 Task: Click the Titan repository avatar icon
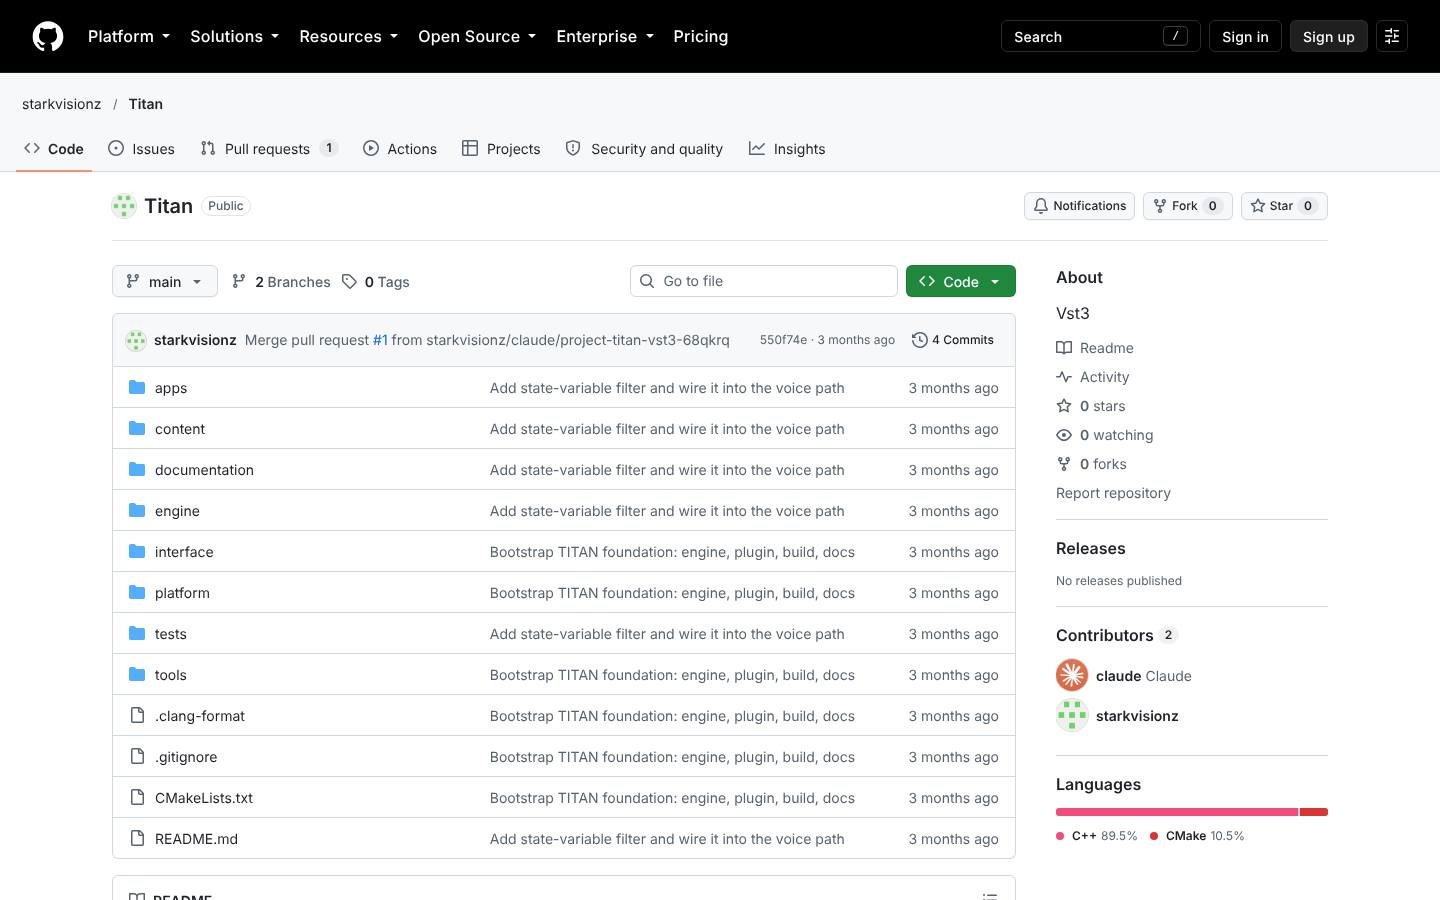124,206
